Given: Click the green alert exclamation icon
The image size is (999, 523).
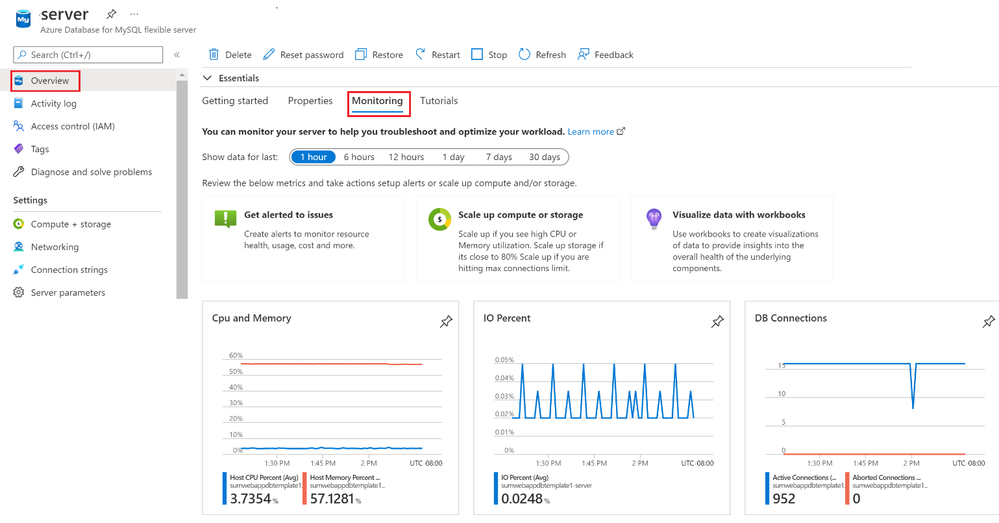Looking at the screenshot, I should pos(226,219).
